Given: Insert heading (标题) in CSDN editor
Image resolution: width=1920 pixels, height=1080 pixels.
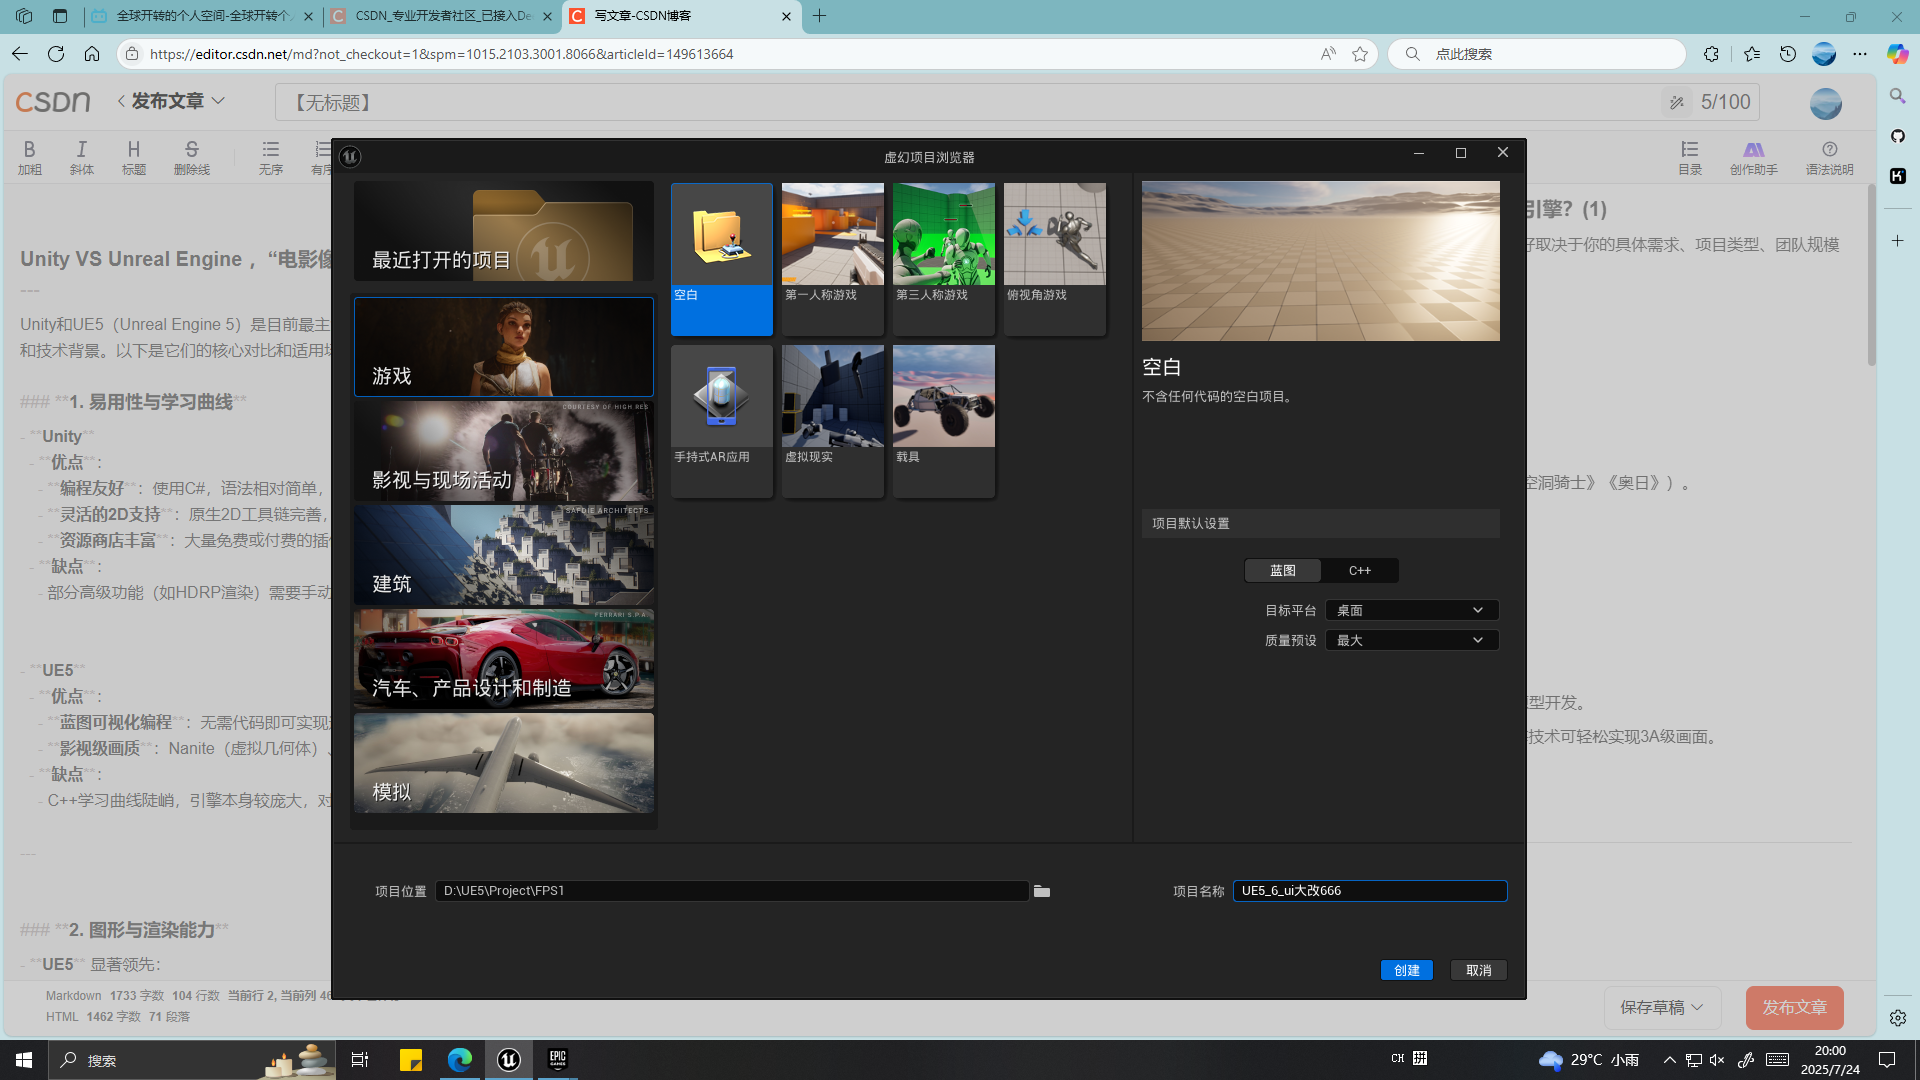Looking at the screenshot, I should click(134, 157).
